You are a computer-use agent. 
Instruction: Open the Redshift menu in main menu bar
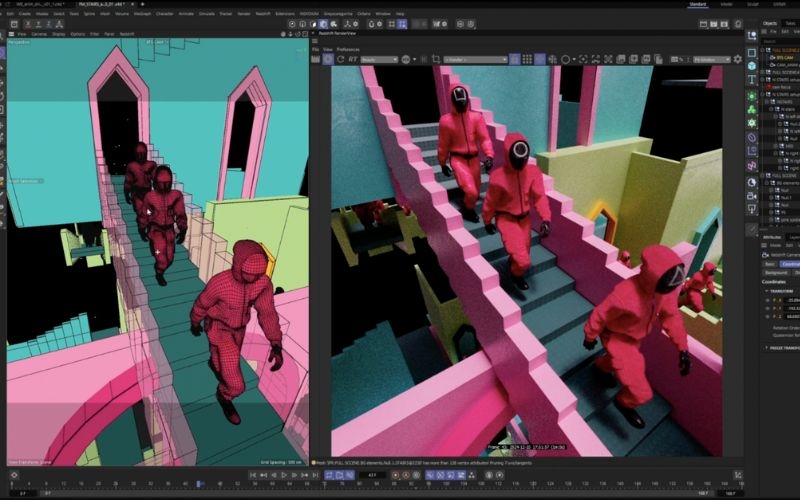pos(263,14)
